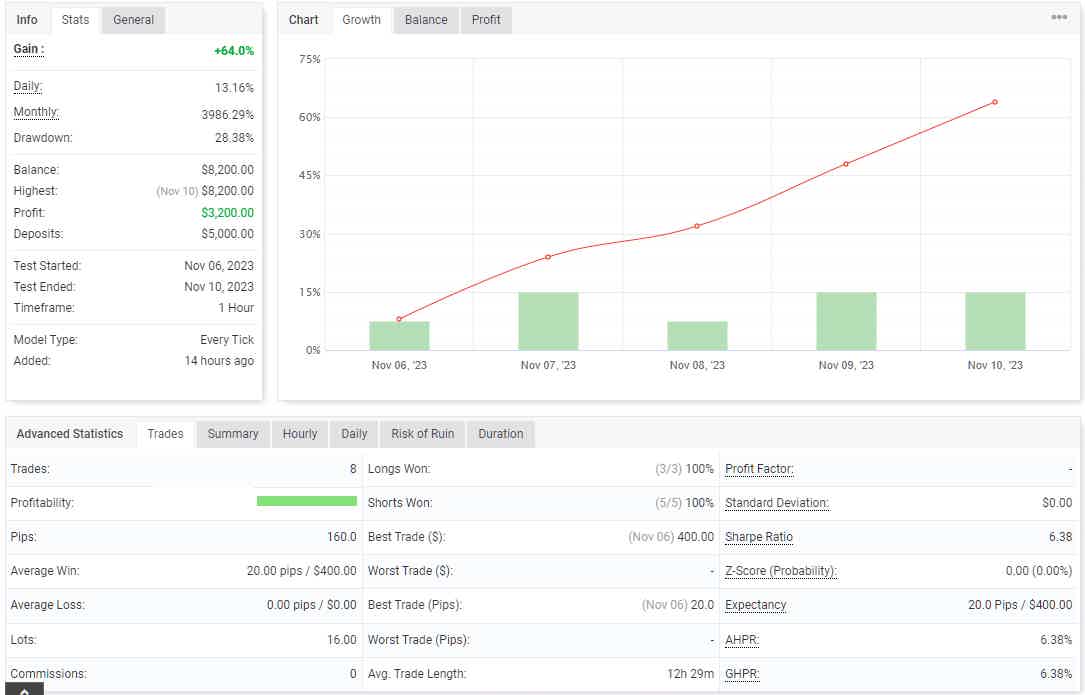Click the +64.0% gain value
Image resolution: width=1085 pixels, height=695 pixels.
(234, 51)
